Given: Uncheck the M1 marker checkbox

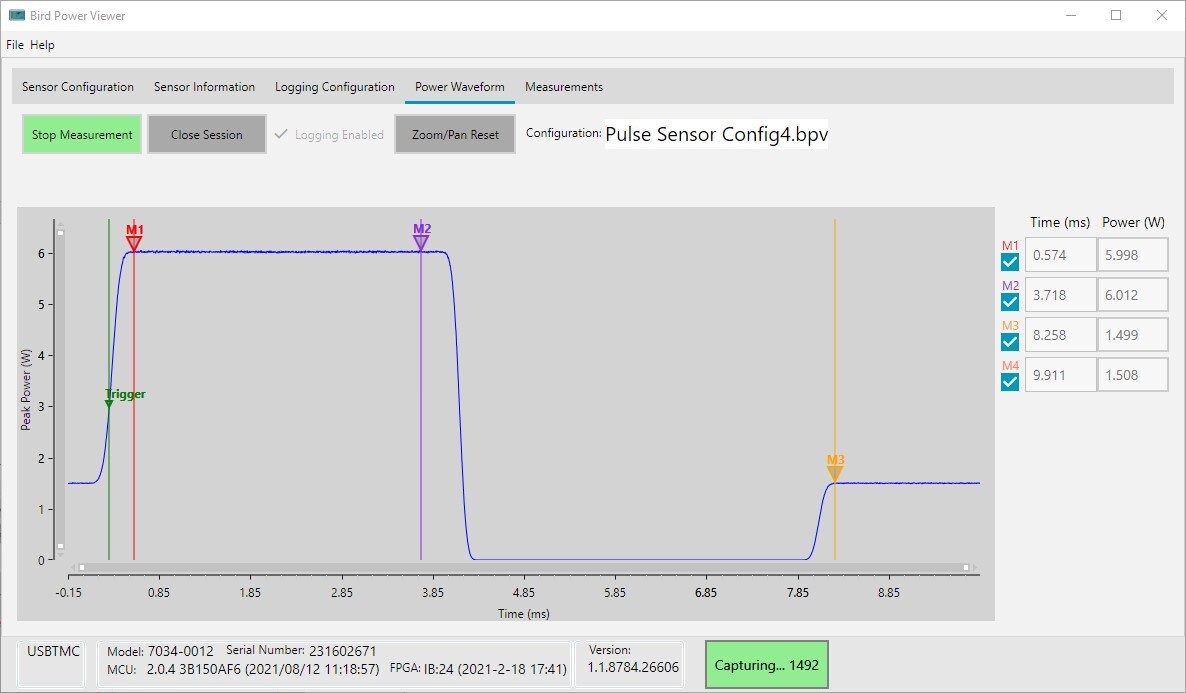Looking at the screenshot, I should pyautogui.click(x=1009, y=262).
